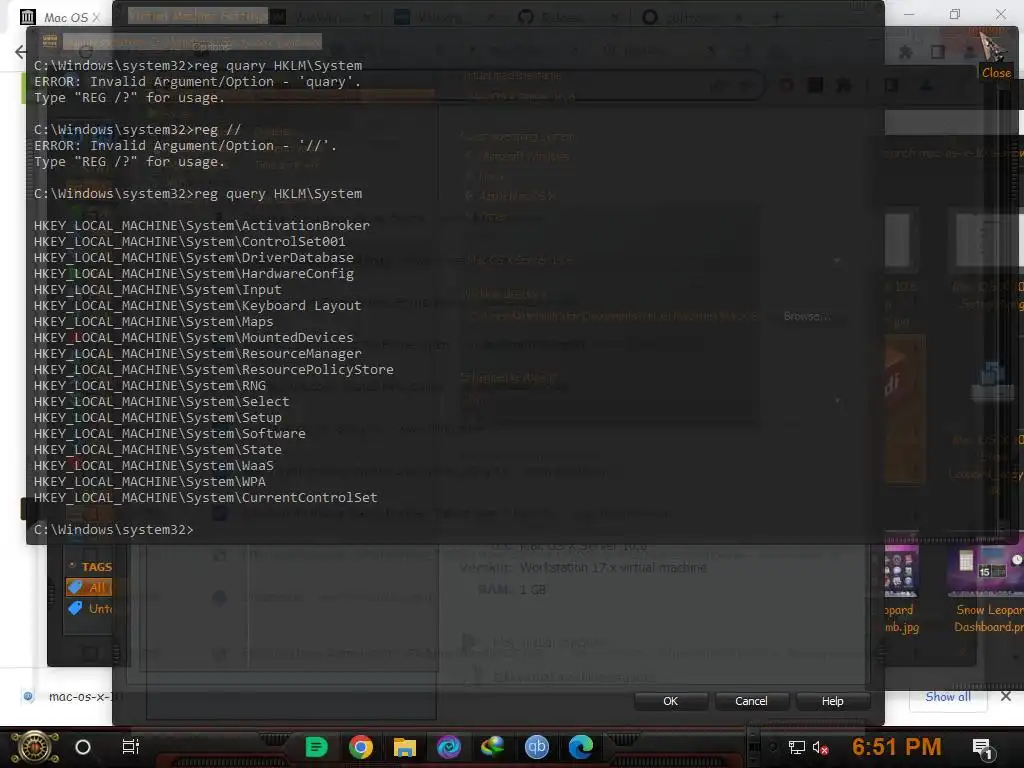Click the DriverDatabase registry key line
The width and height of the screenshot is (1024, 768).
(x=194, y=257)
